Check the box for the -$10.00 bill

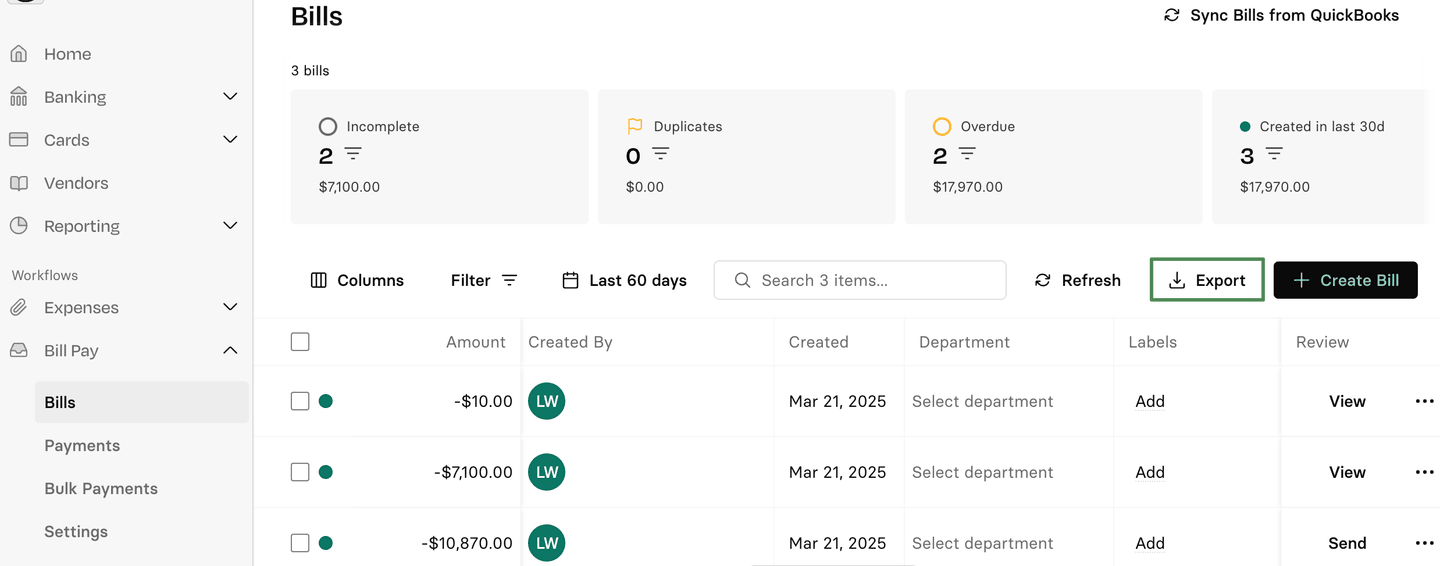coord(300,401)
